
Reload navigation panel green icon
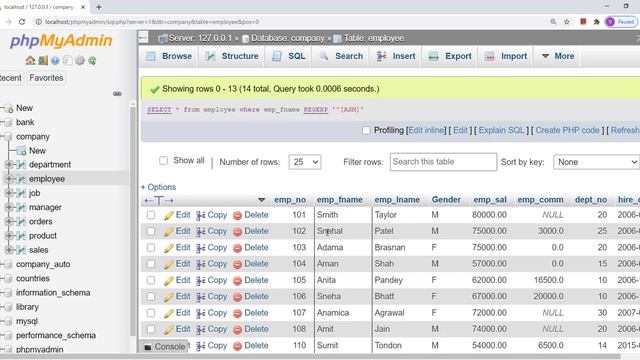pos(92,61)
